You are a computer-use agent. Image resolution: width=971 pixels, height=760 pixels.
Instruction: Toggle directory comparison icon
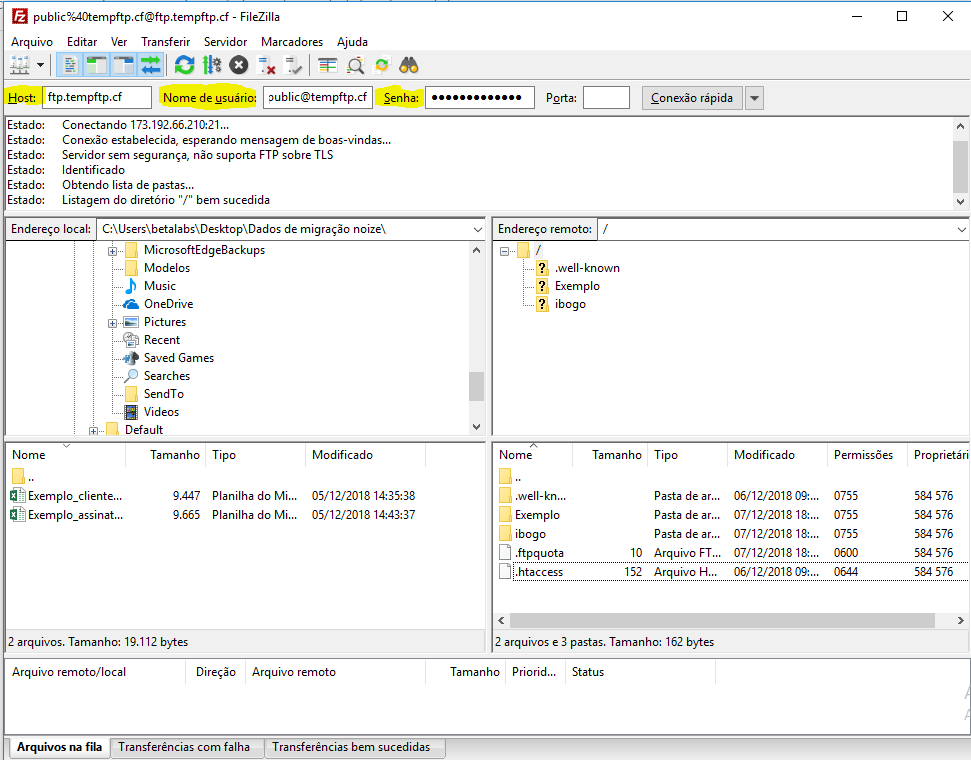click(355, 66)
